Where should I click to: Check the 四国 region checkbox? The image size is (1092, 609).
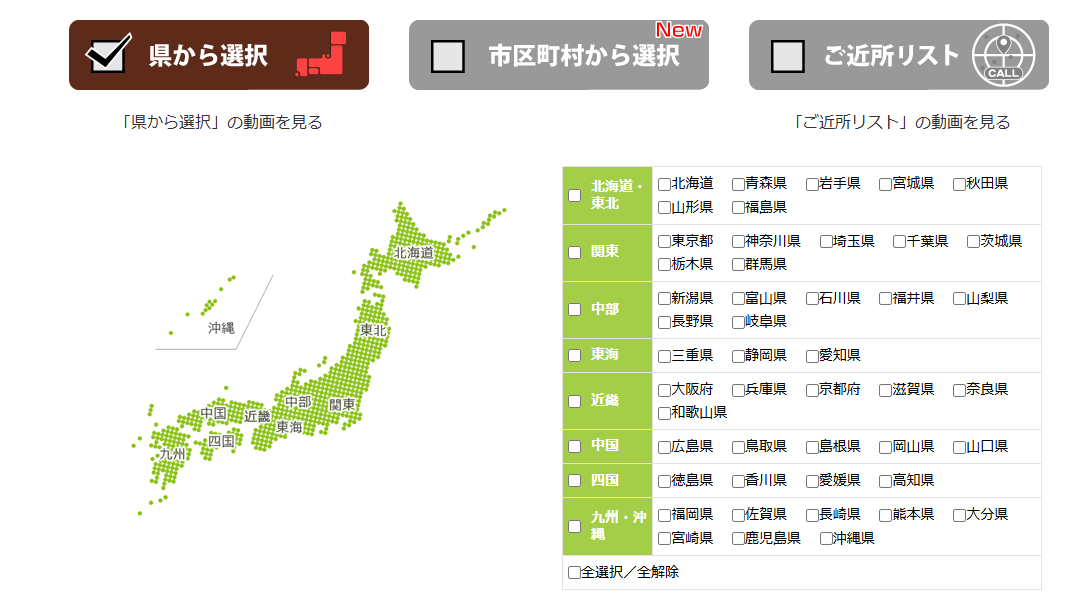pos(575,480)
